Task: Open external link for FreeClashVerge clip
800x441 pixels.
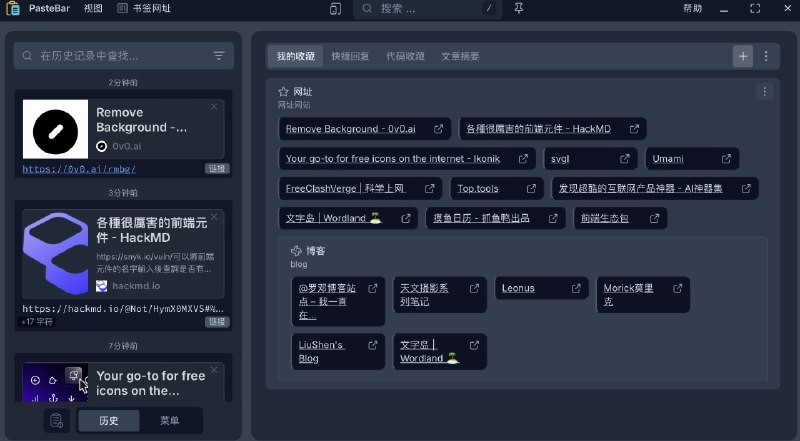Action: 430,188
